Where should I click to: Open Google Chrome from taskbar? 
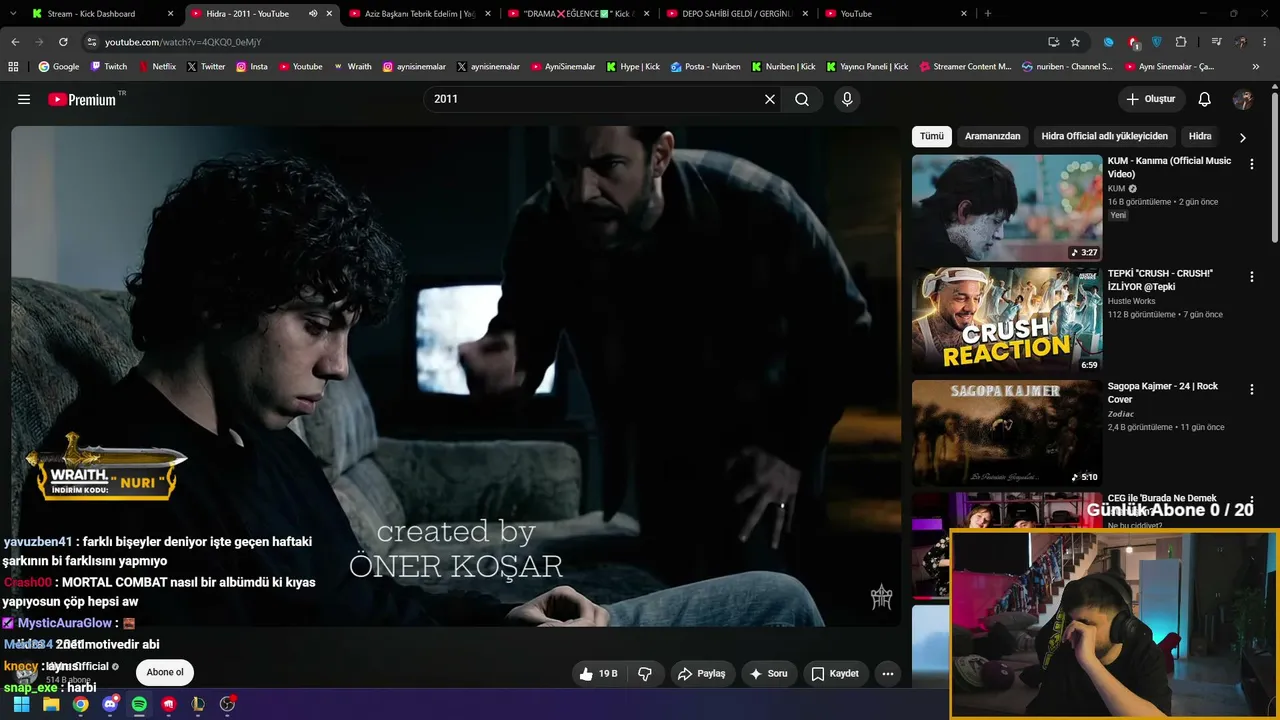[80, 704]
